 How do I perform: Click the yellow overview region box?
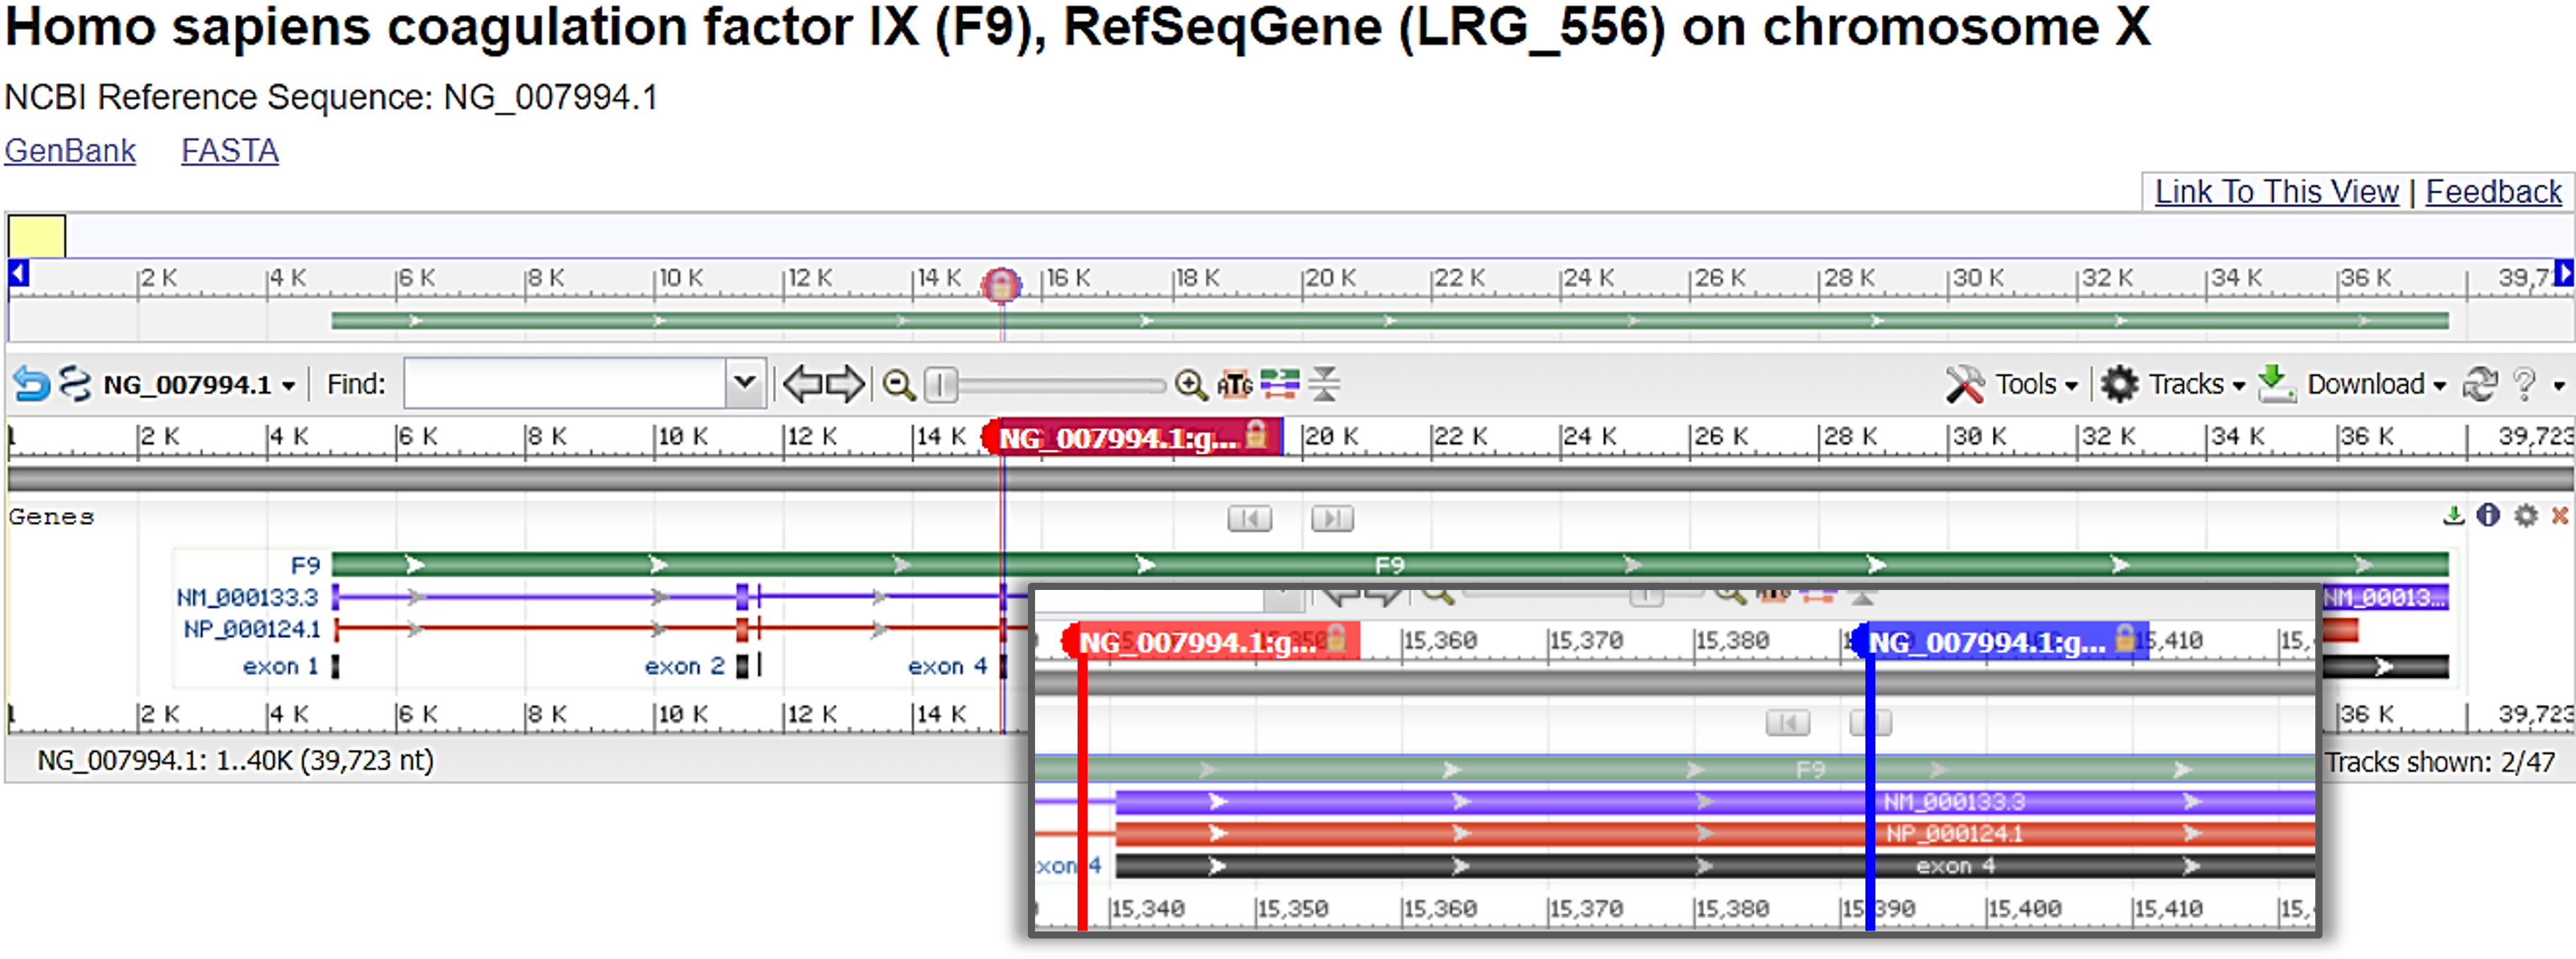(37, 236)
